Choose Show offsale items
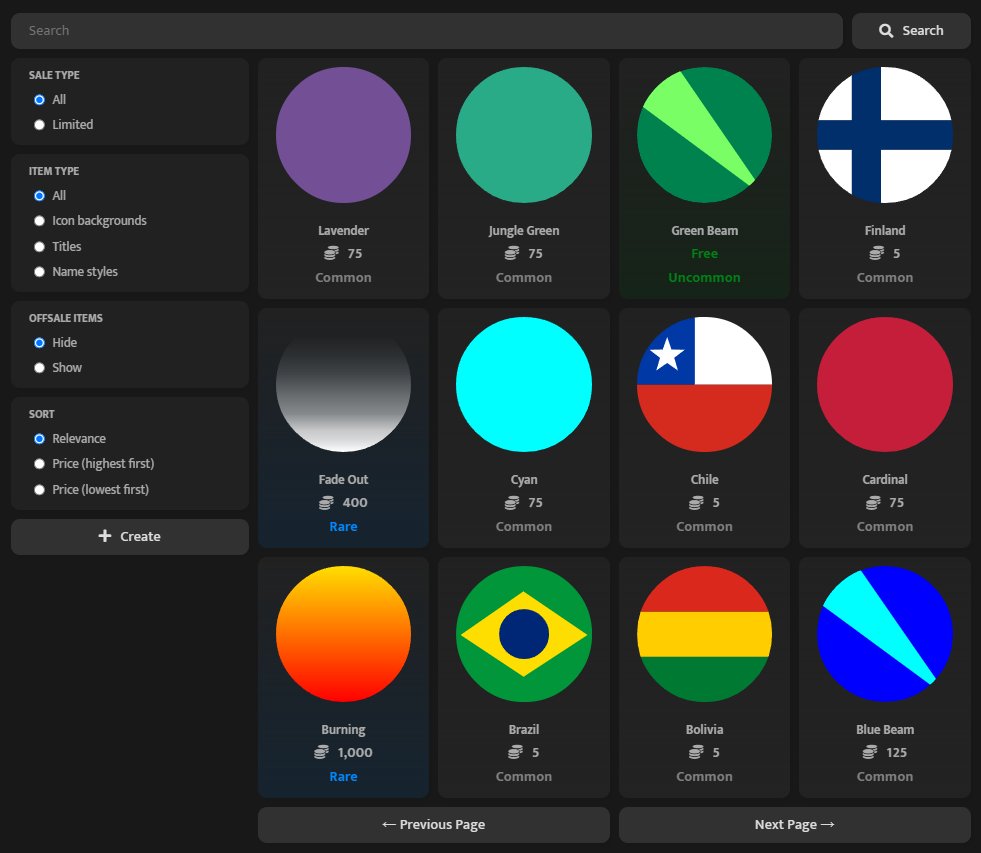 click(x=39, y=367)
